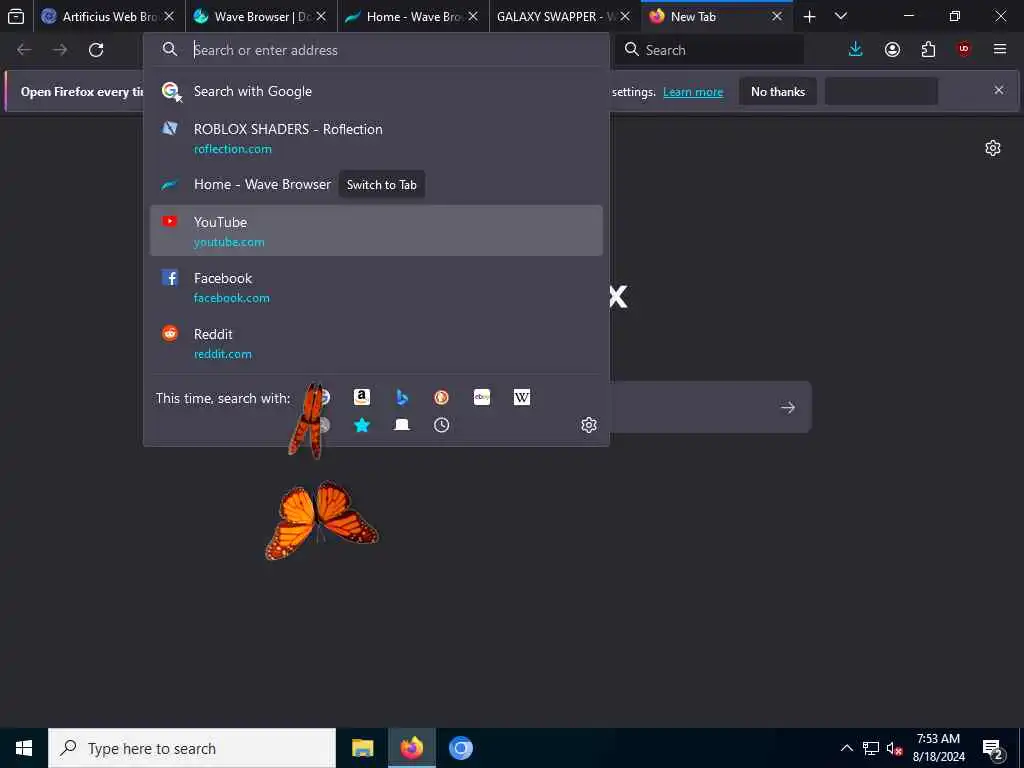Screen dimensions: 1024x768
Task: Open the uBlock Origin extension icon
Action: [964, 50]
